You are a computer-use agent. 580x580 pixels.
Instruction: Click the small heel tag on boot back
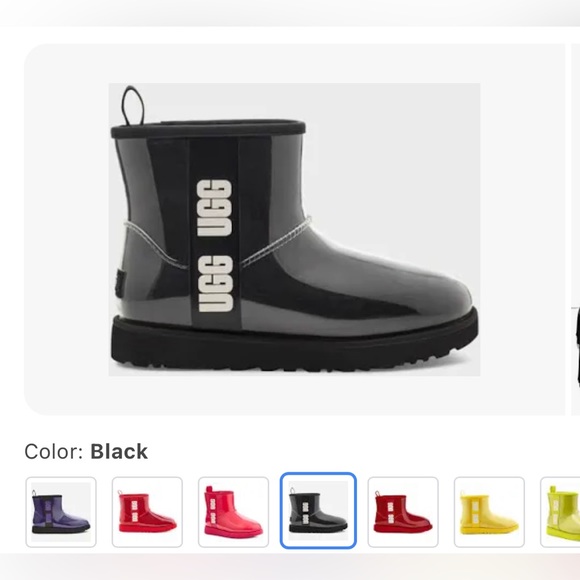[x=119, y=283]
